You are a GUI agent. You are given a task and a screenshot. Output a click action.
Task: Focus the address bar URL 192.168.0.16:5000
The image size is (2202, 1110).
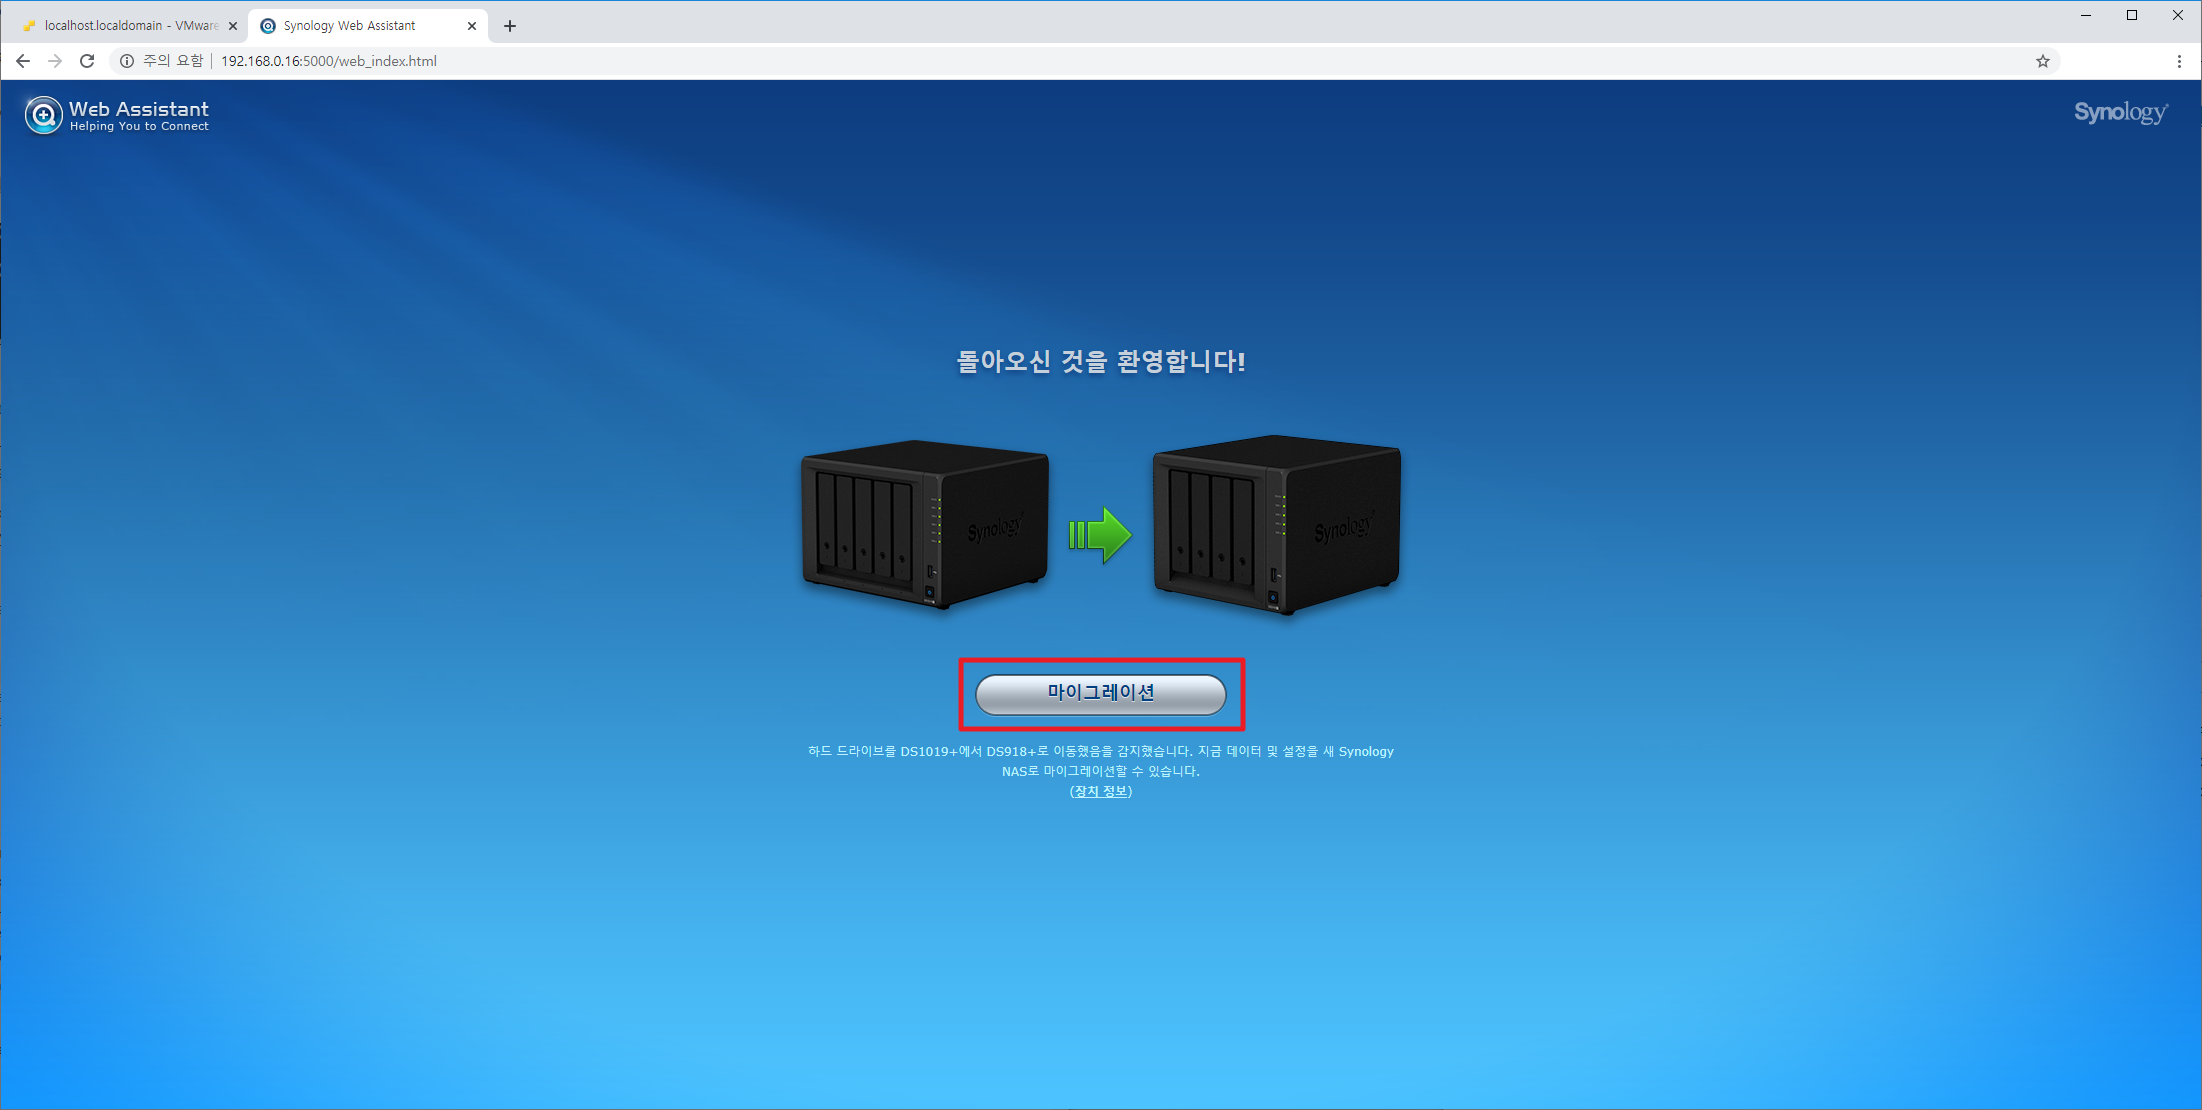[329, 61]
